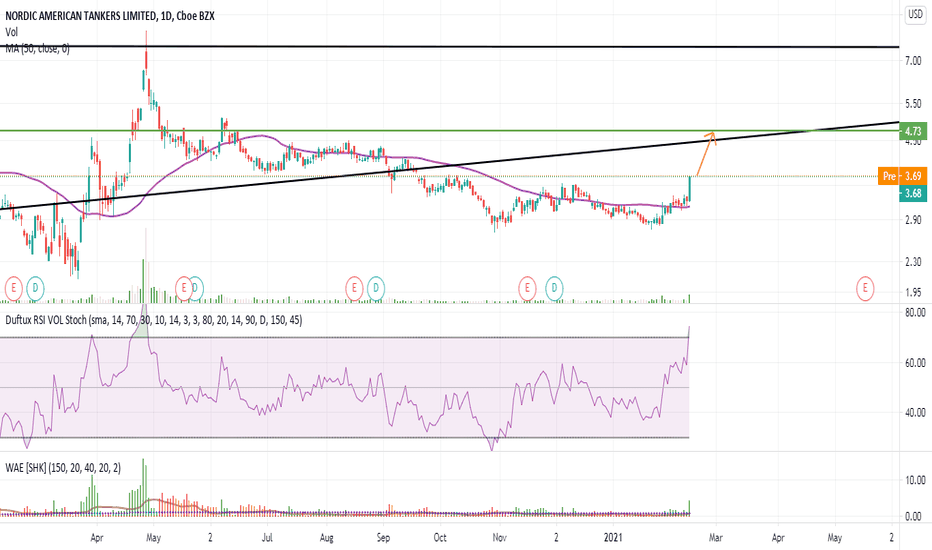Open the USD currency selector
The height and width of the screenshot is (550, 932).
(x=915, y=14)
